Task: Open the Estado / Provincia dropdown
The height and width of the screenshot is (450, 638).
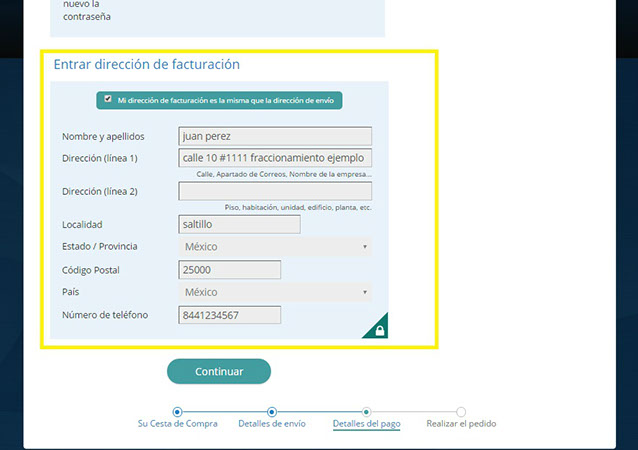Action: (x=274, y=246)
